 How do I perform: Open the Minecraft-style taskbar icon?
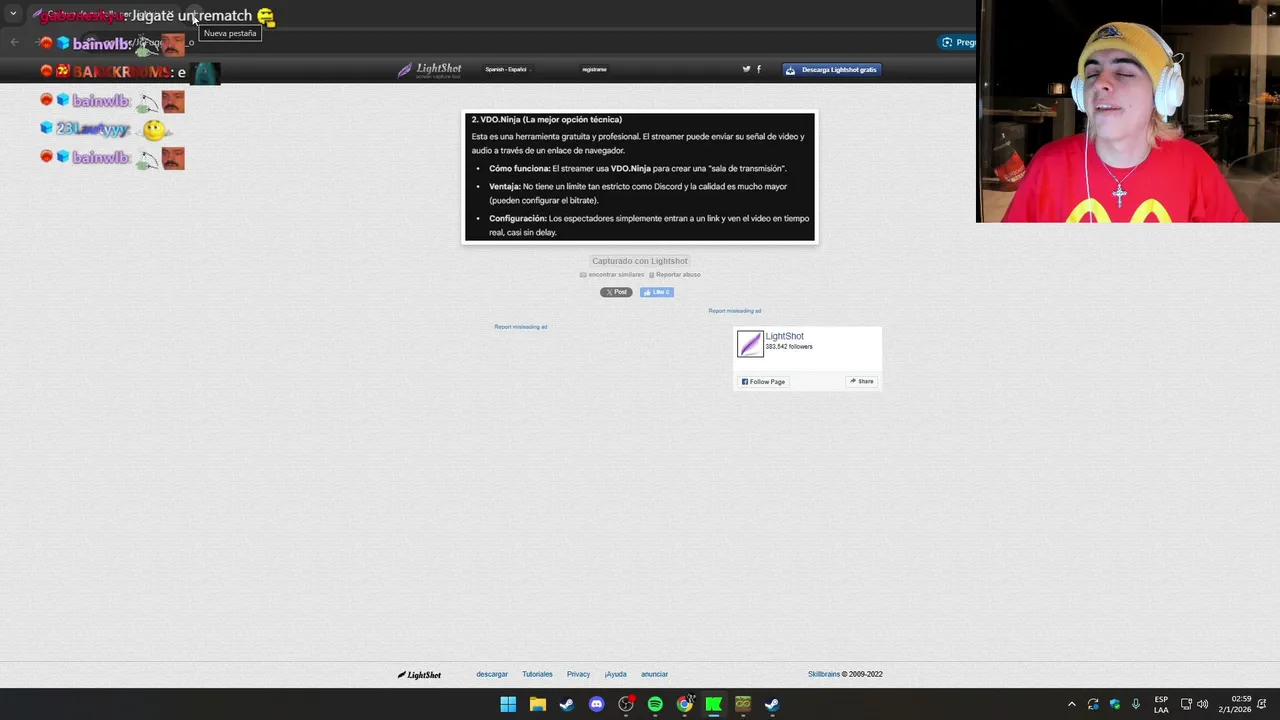coord(743,704)
